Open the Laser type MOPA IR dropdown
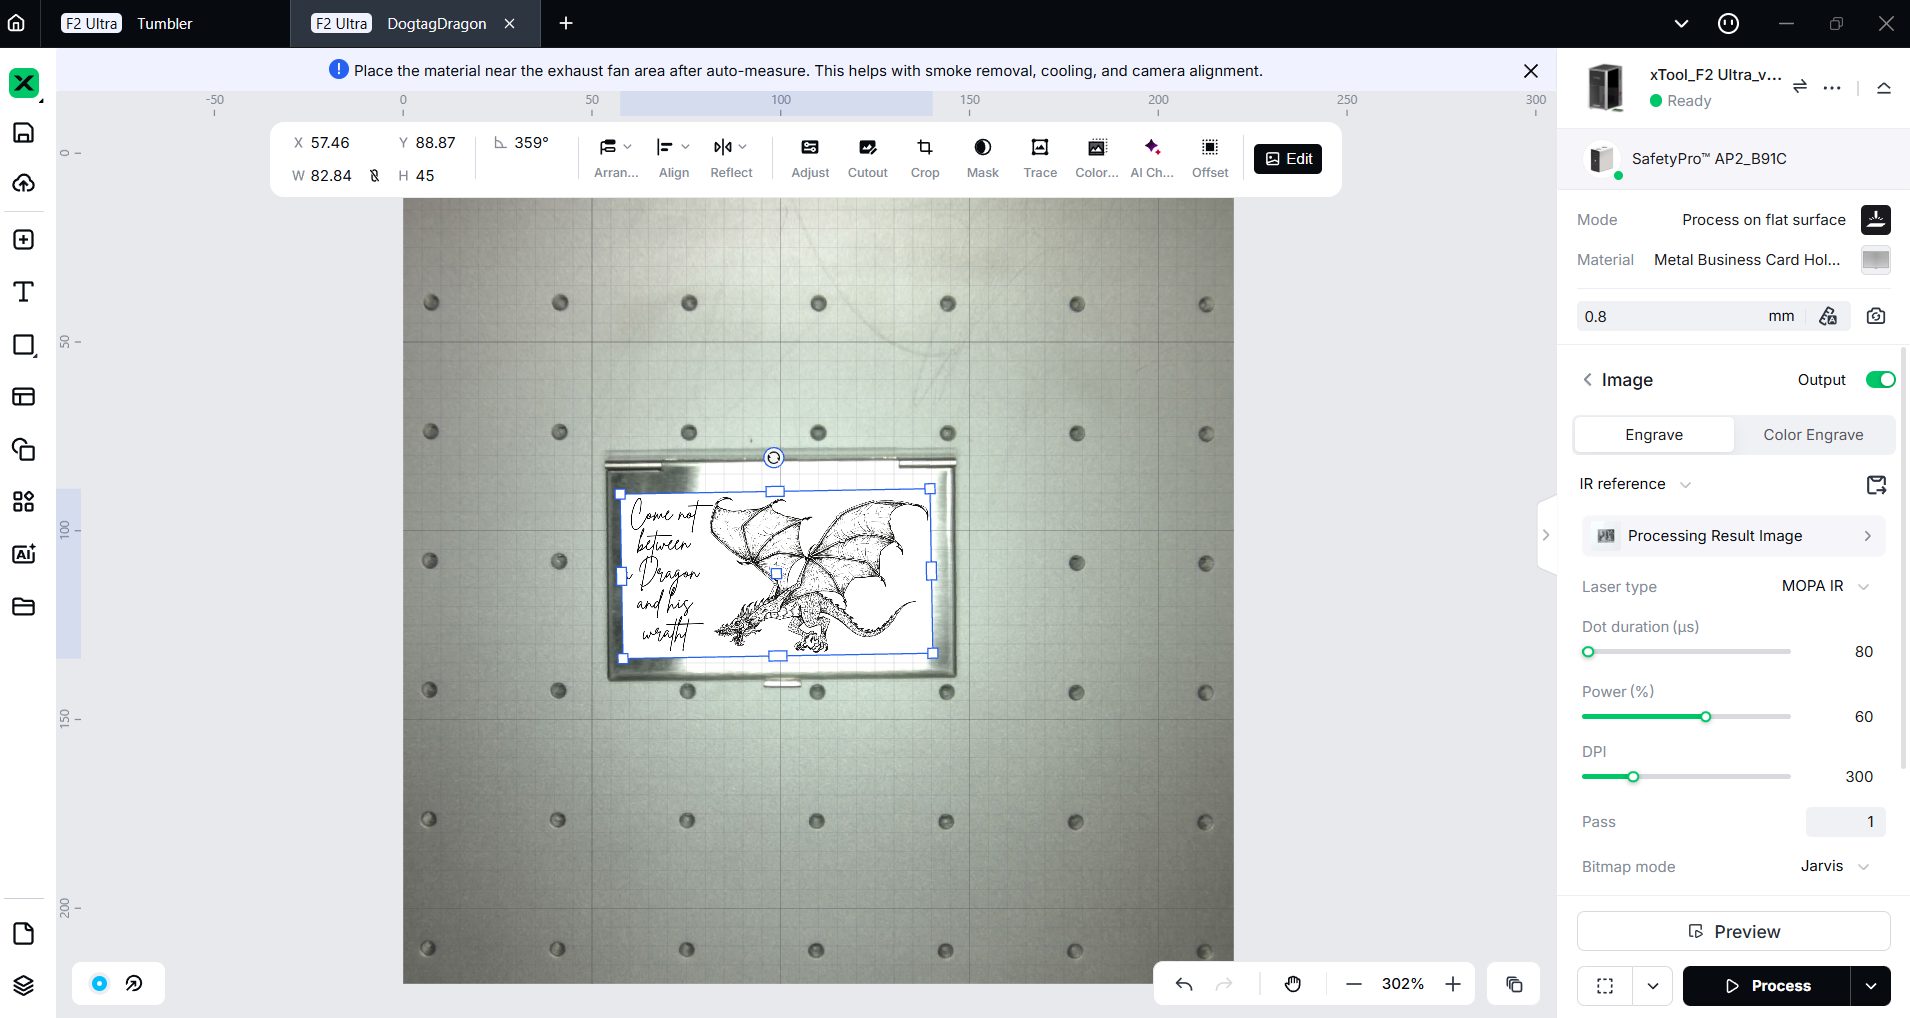 1825,587
